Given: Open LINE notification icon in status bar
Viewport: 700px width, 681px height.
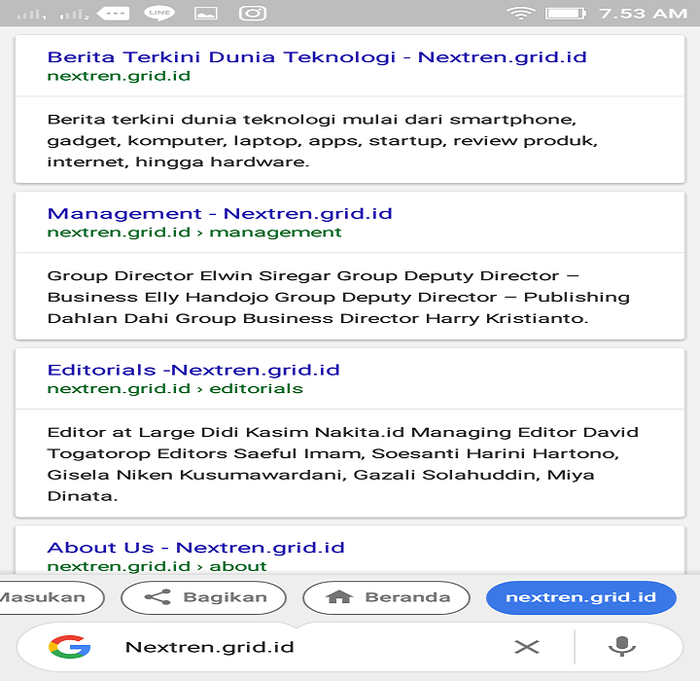Looking at the screenshot, I should pos(159,13).
